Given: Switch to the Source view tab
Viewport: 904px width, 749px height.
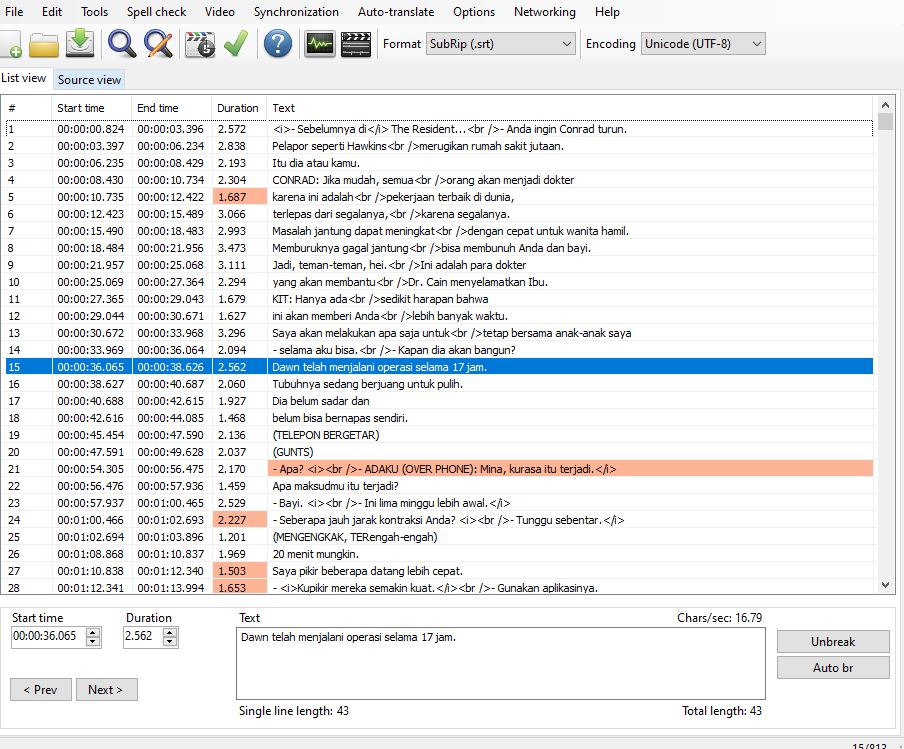Looking at the screenshot, I should click(89, 80).
